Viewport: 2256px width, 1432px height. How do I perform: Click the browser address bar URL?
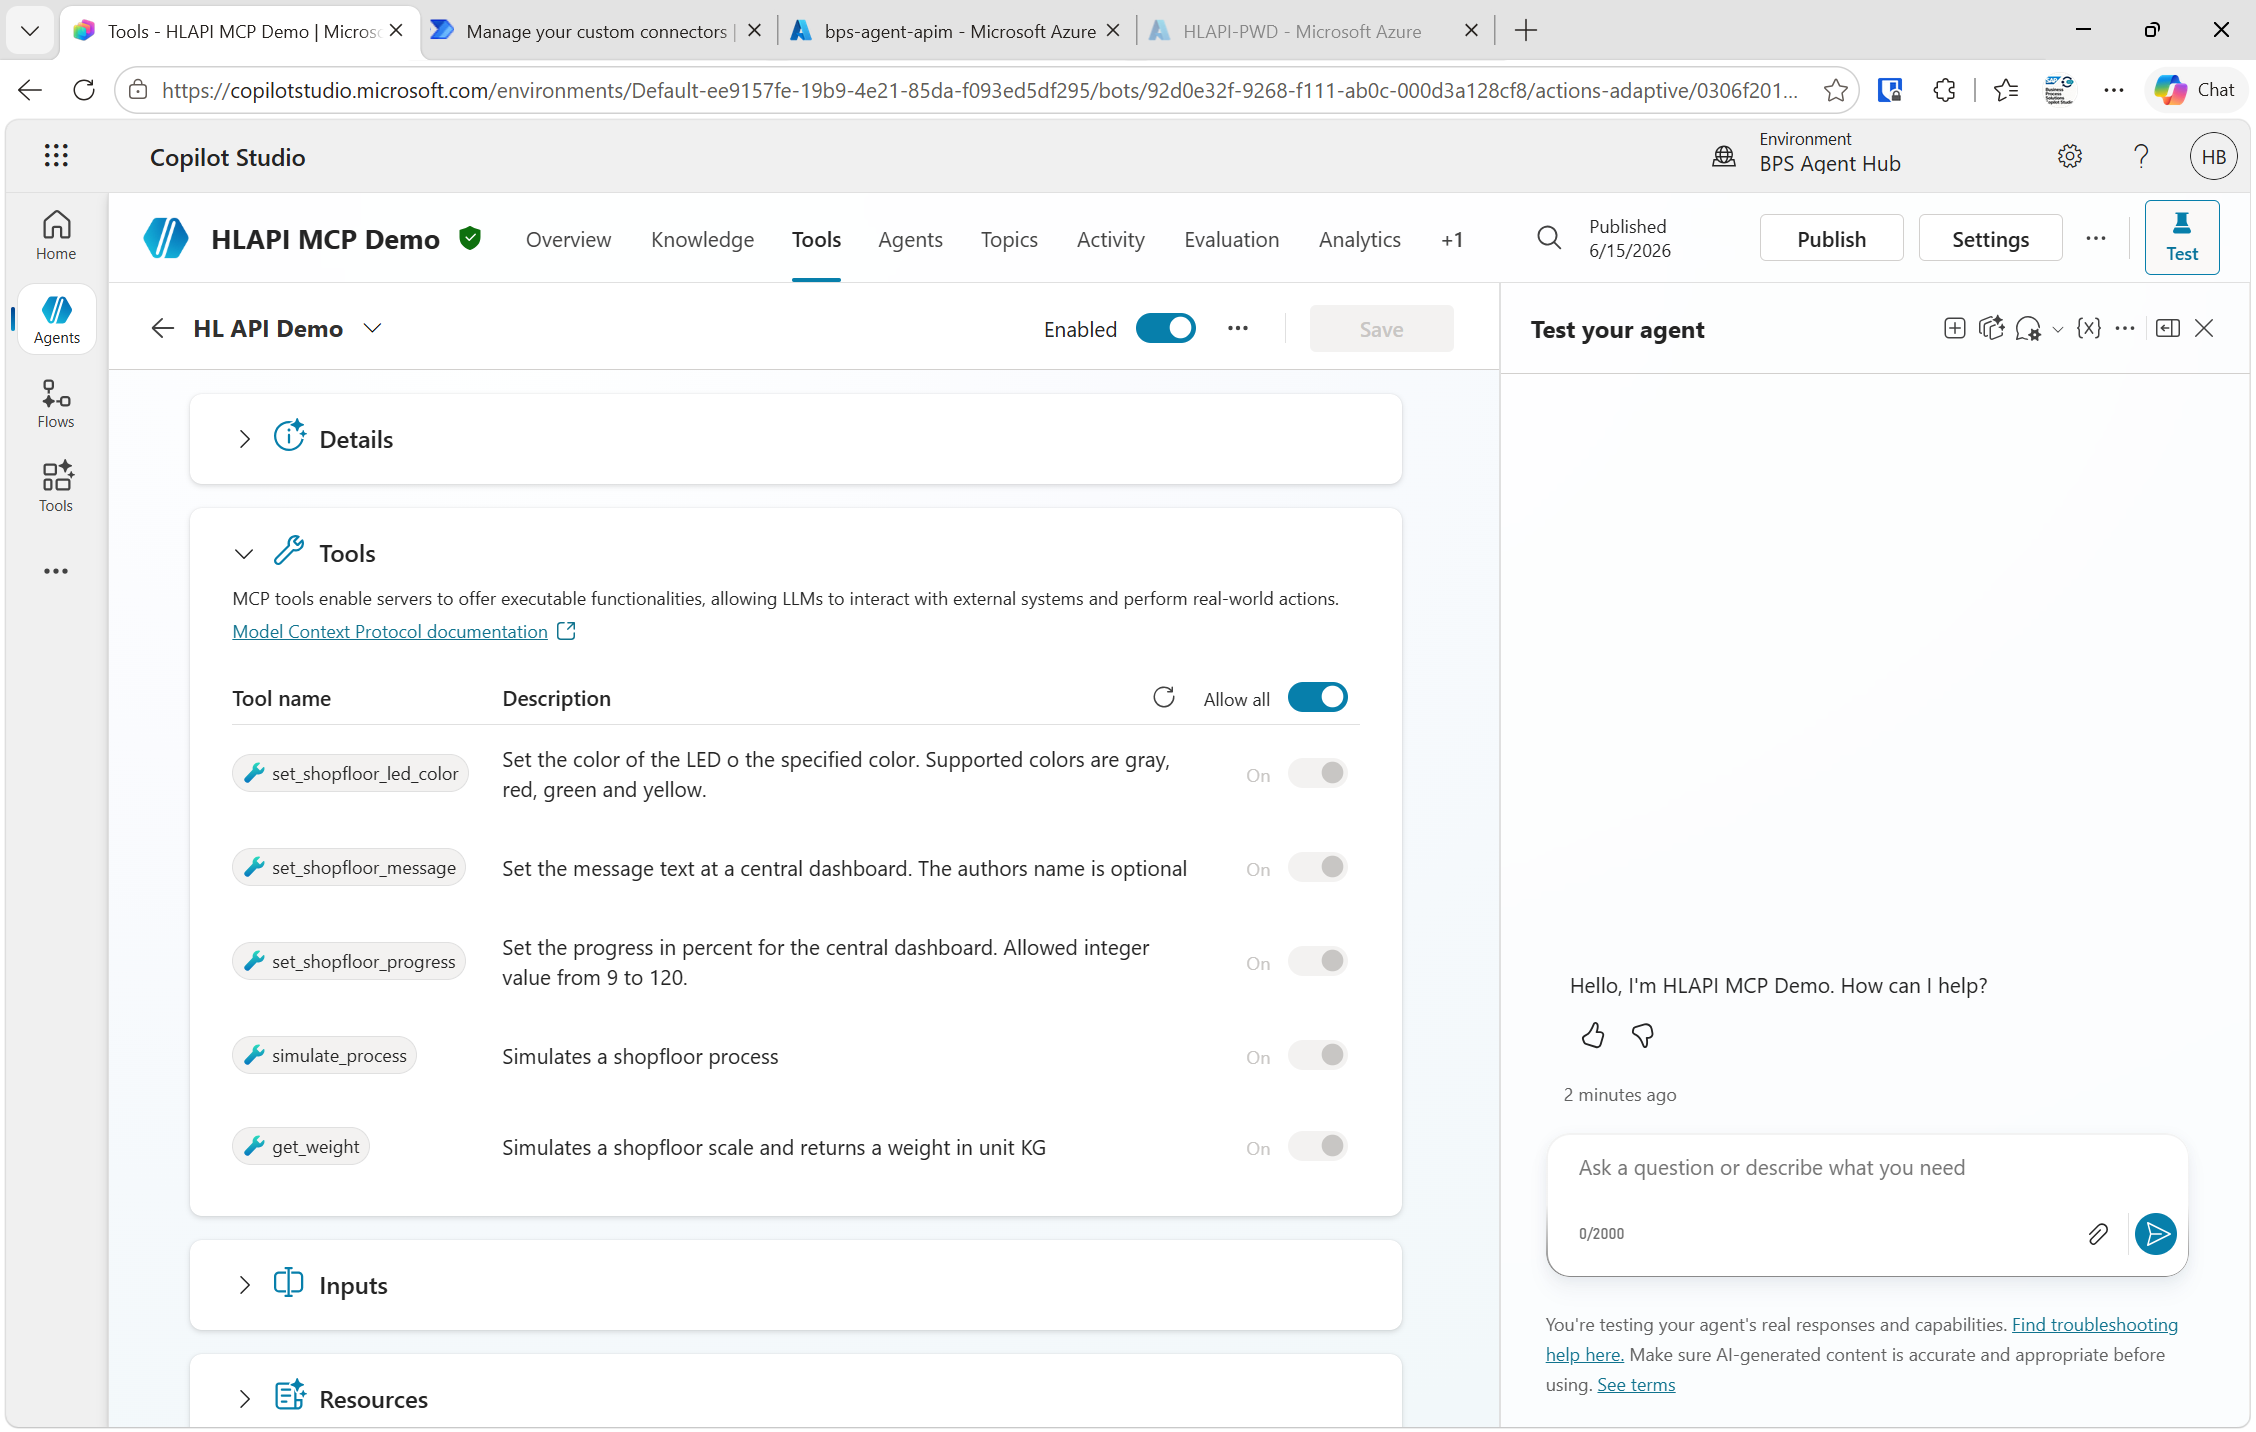click(x=980, y=90)
